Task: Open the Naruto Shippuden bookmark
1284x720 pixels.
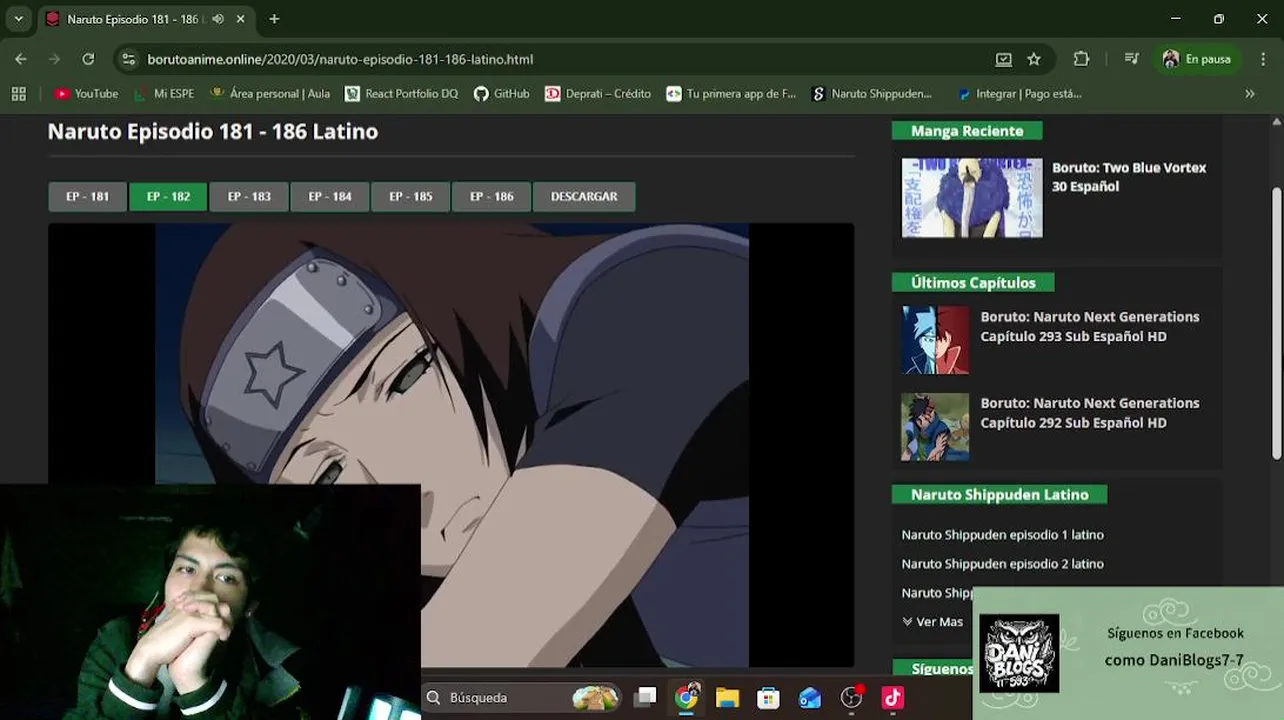Action: coord(871,93)
